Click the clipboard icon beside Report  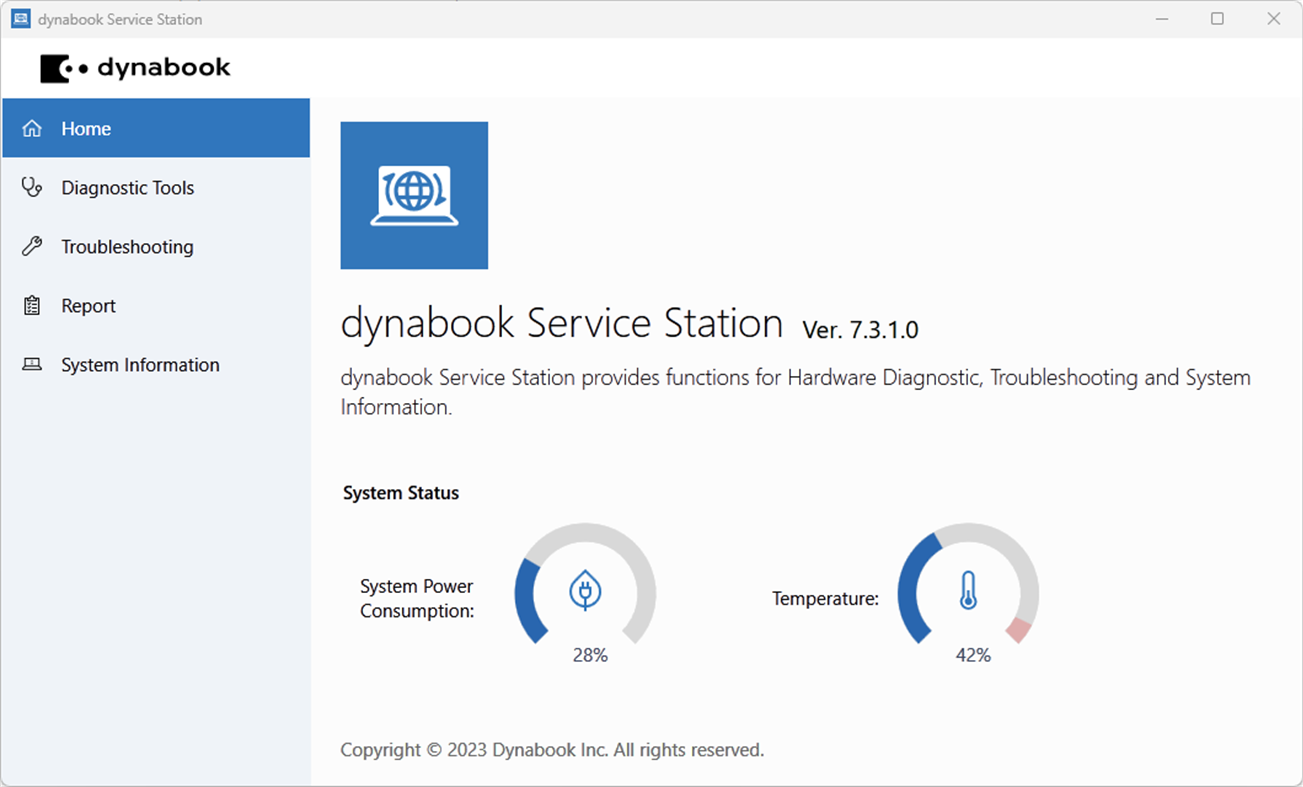[x=33, y=305]
